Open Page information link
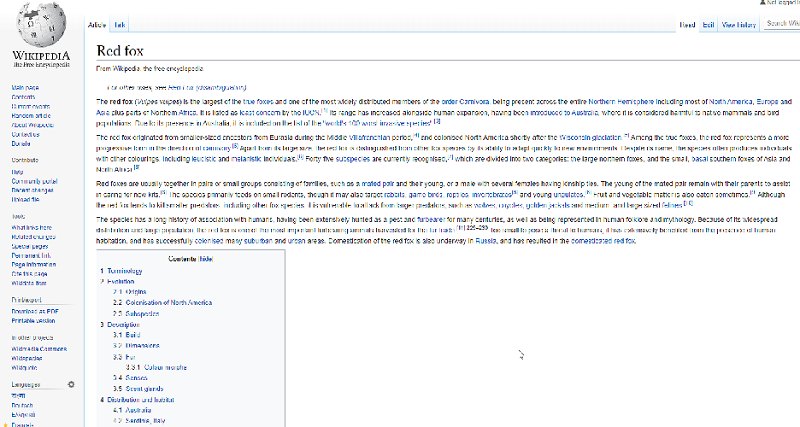 (34, 264)
